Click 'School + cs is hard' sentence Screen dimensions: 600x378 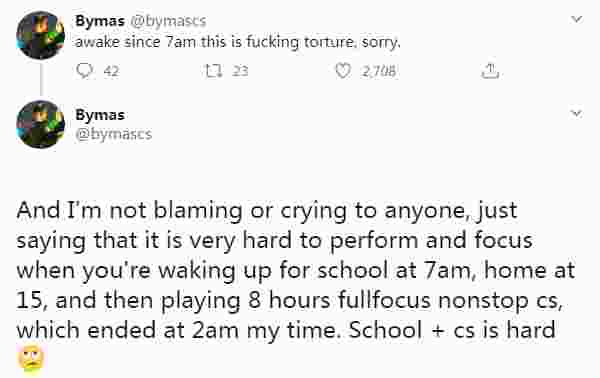pos(452,330)
